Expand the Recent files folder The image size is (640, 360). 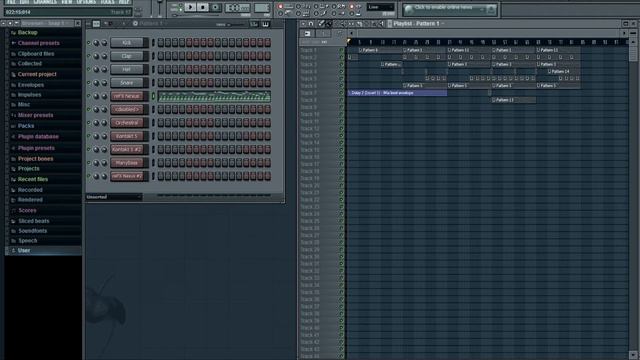[33, 180]
